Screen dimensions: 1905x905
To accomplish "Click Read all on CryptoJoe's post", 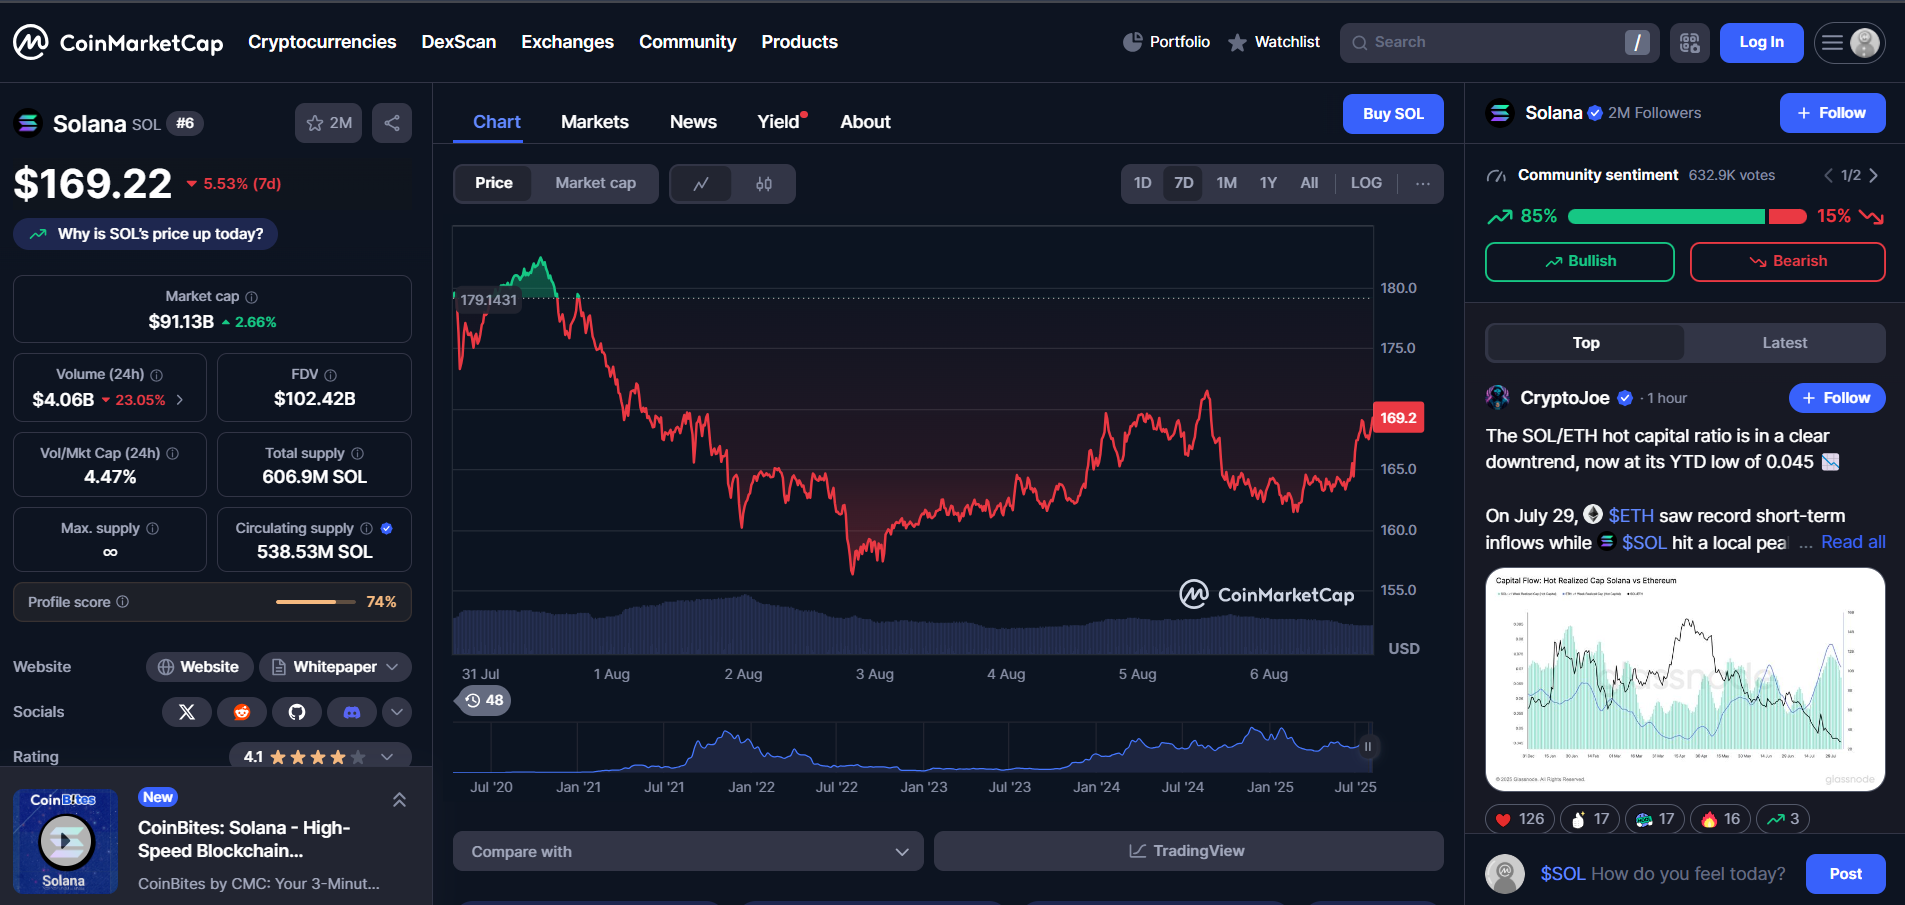I will point(1853,542).
